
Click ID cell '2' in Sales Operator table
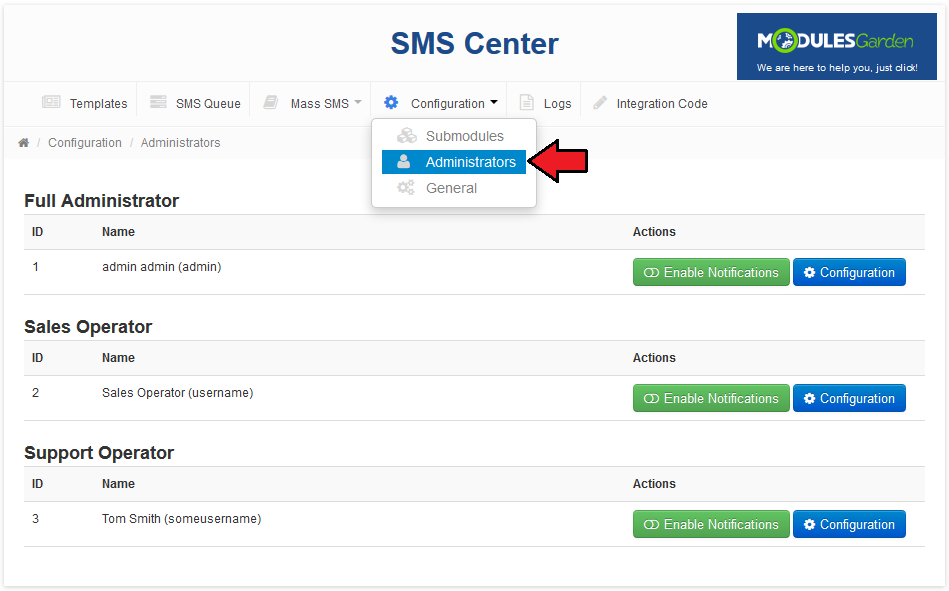click(x=36, y=393)
